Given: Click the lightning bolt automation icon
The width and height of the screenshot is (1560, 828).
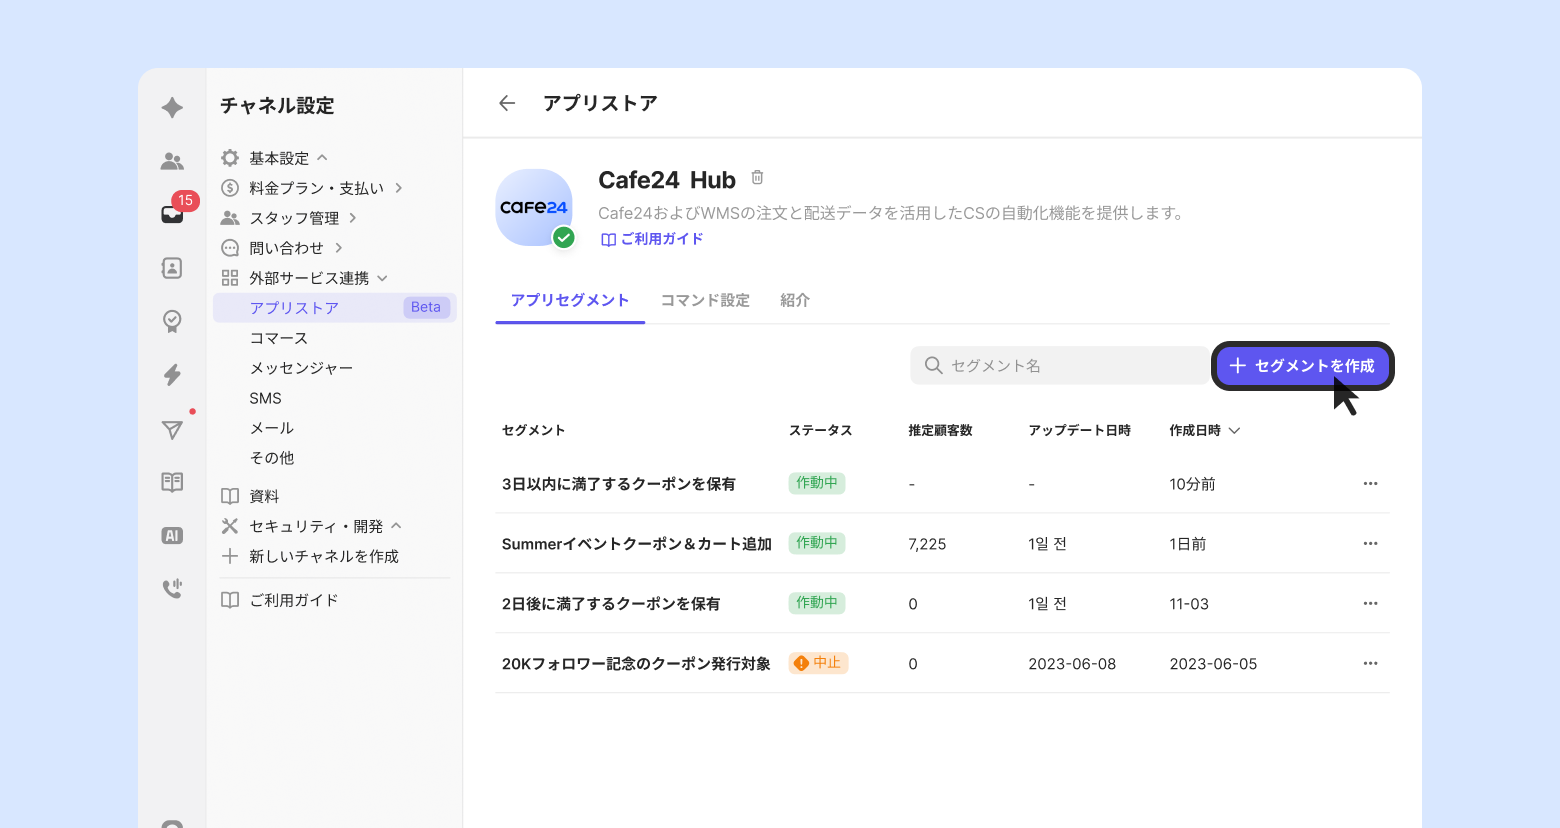Looking at the screenshot, I should (x=172, y=375).
